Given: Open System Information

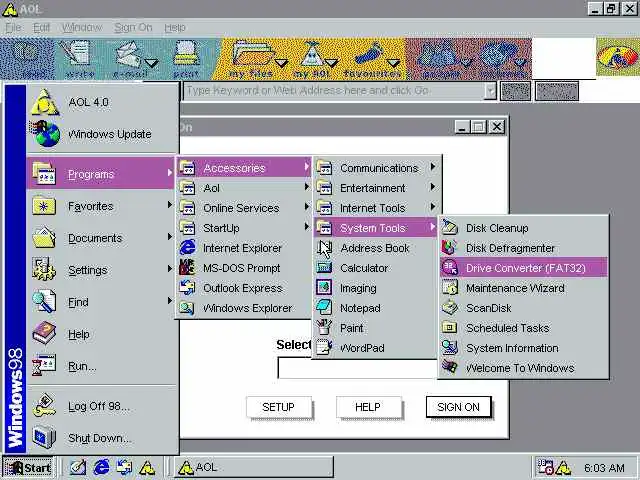Looking at the screenshot, I should 524,348.
